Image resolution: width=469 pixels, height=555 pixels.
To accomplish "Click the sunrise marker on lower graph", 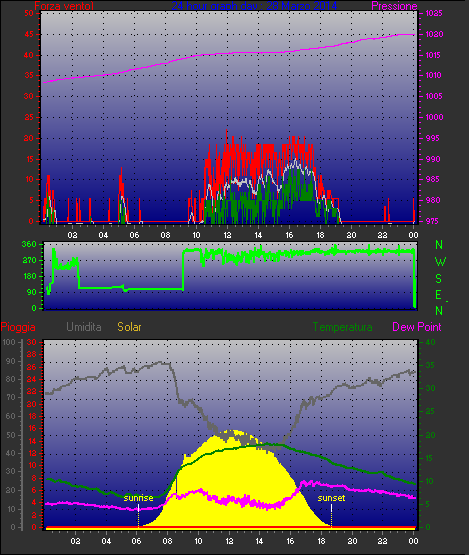I will tap(138, 498).
